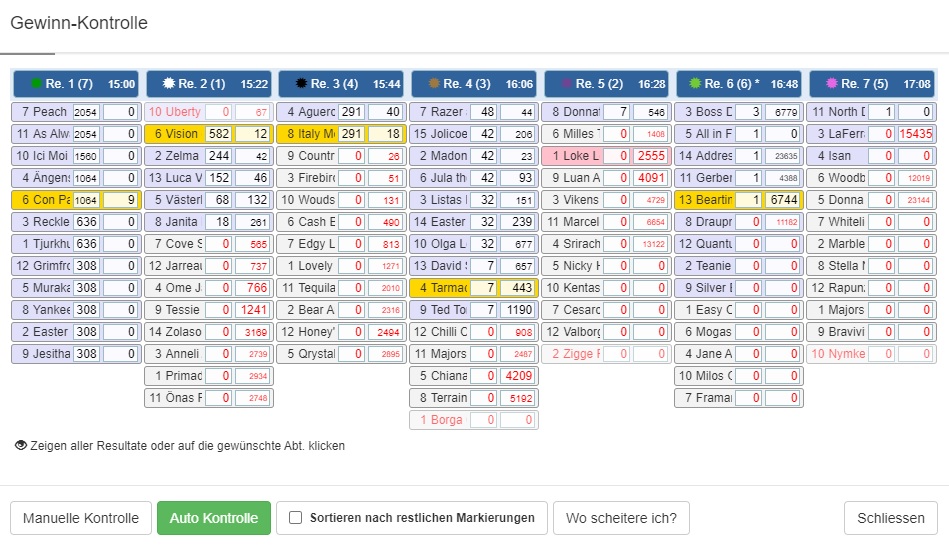Select 12 Grimfrc in race 1
Screen dimensions: 949x547
[x=76, y=266]
